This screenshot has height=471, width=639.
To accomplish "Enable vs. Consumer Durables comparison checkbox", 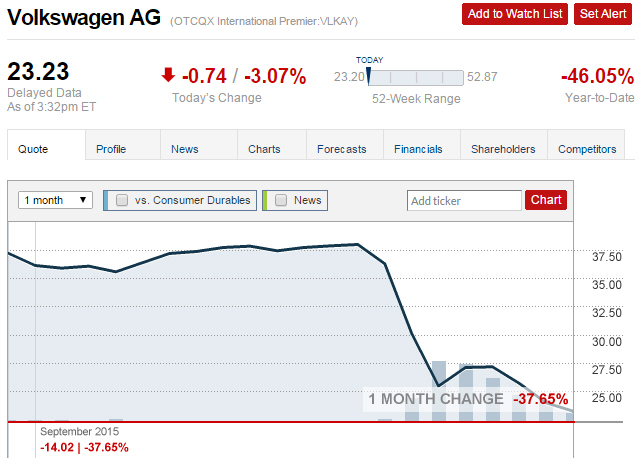I will coord(122,200).
